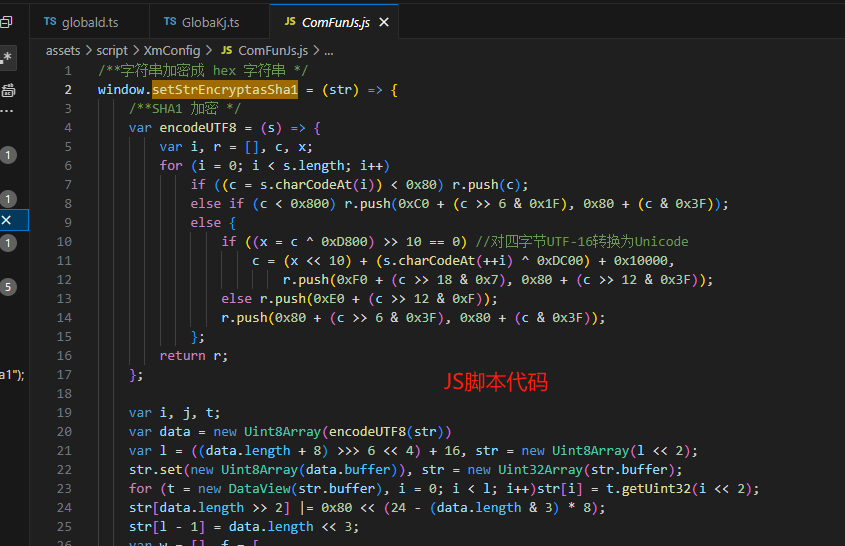
Task: Click the TS icon on GlobaKj.ts tab
Action: point(170,22)
